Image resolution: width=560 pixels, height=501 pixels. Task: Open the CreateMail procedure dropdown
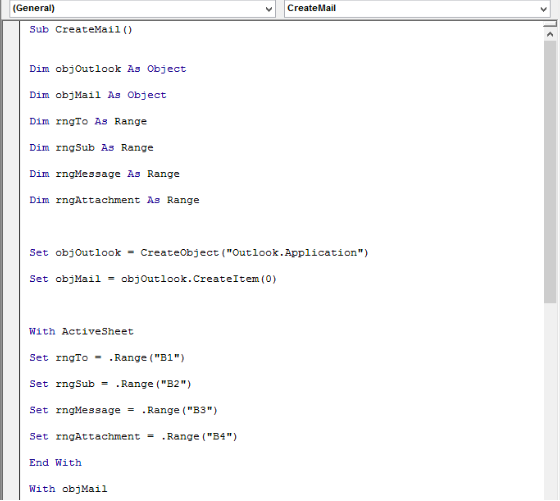[543, 9]
